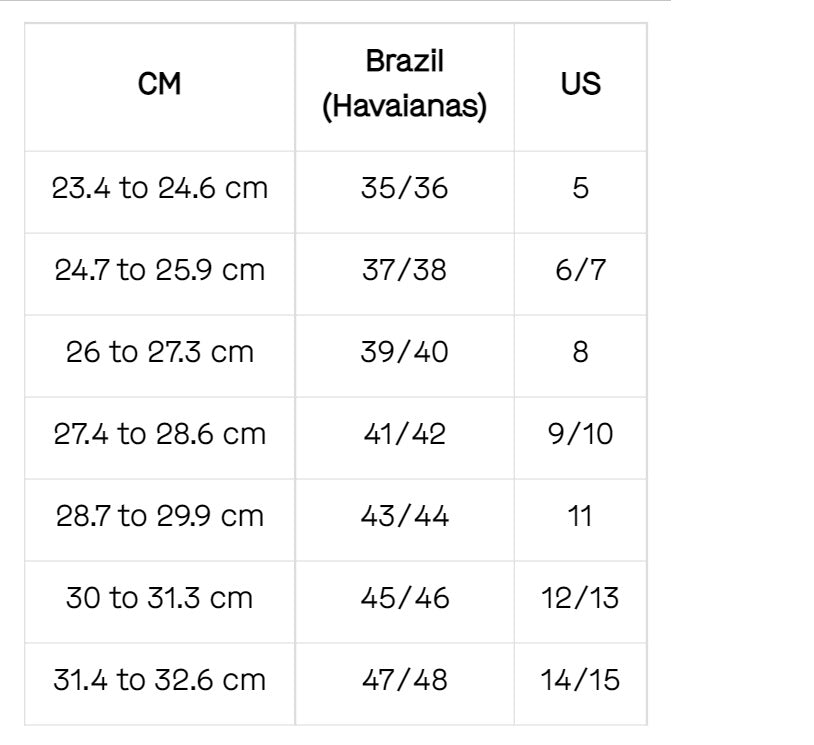Click the US column header
Screen dimensions: 814x745
click(x=580, y=85)
